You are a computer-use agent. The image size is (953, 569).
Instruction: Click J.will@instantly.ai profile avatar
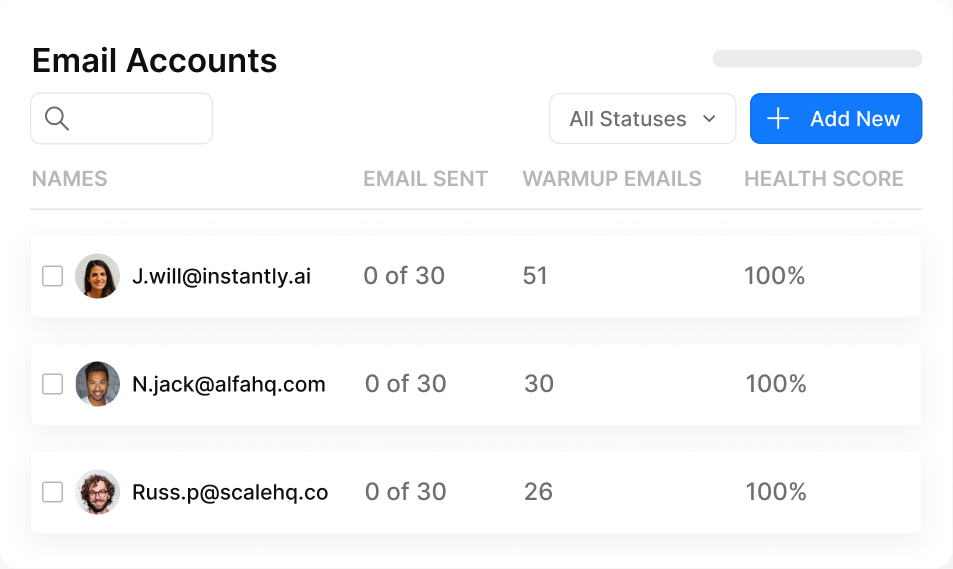coord(97,276)
